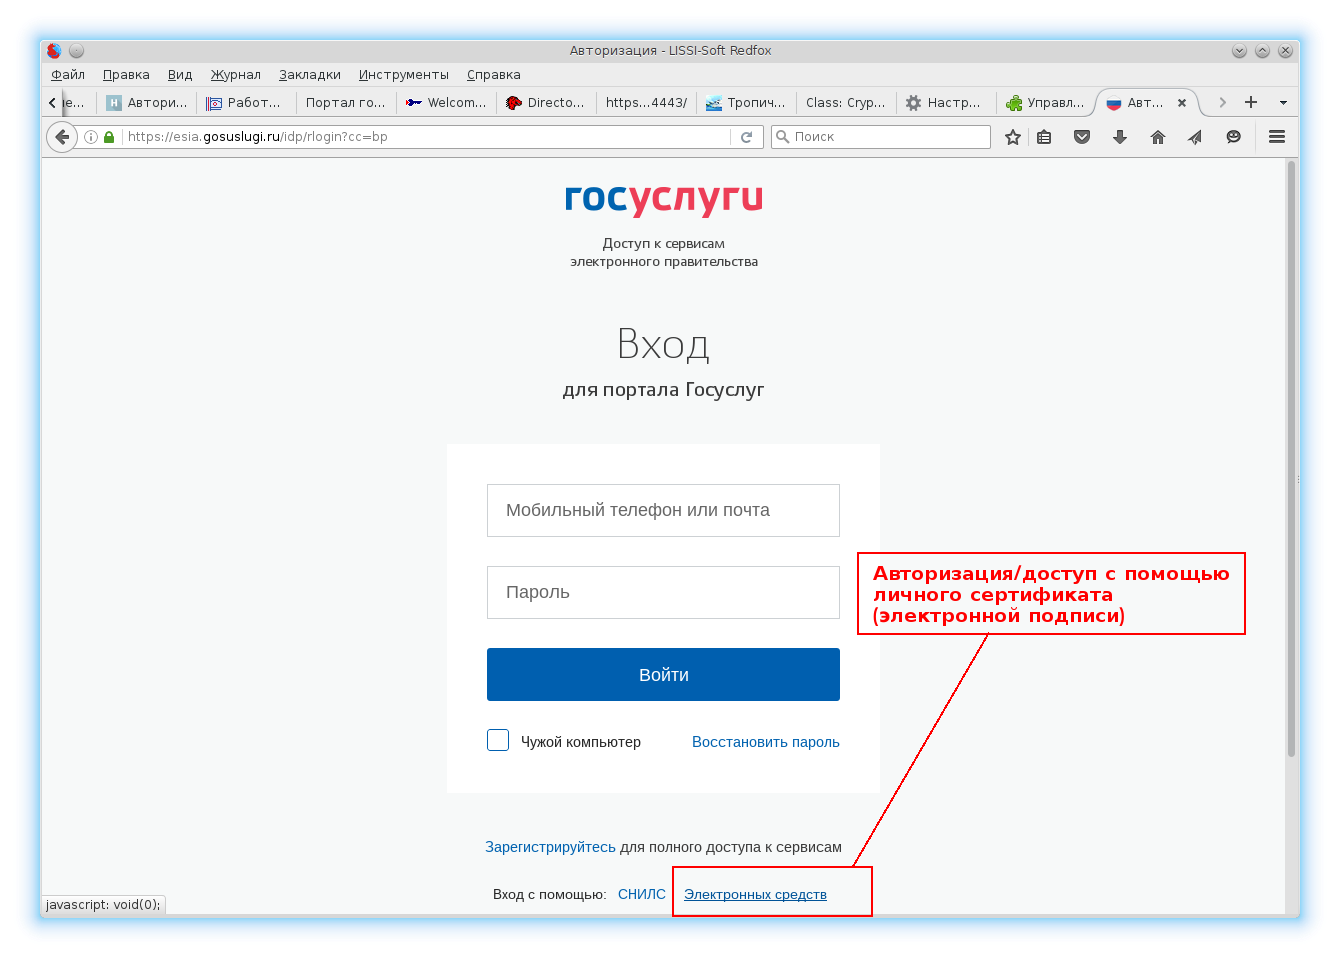Reload the page with the refresh icon
The height and width of the screenshot is (958, 1340).
(746, 137)
